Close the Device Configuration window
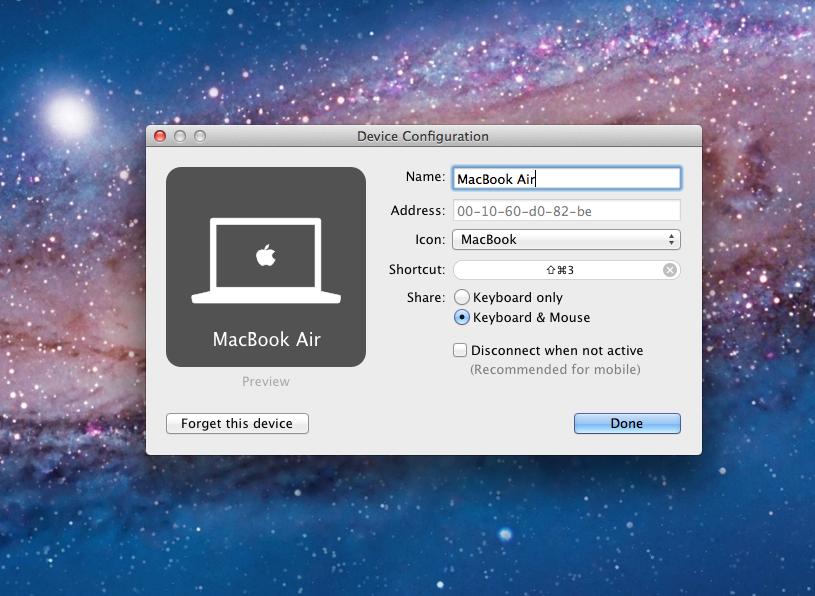The width and height of the screenshot is (815, 596). 160,136
